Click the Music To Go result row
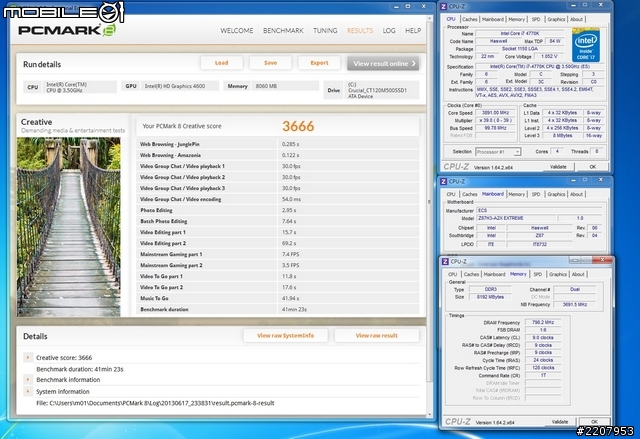 (x=278, y=298)
